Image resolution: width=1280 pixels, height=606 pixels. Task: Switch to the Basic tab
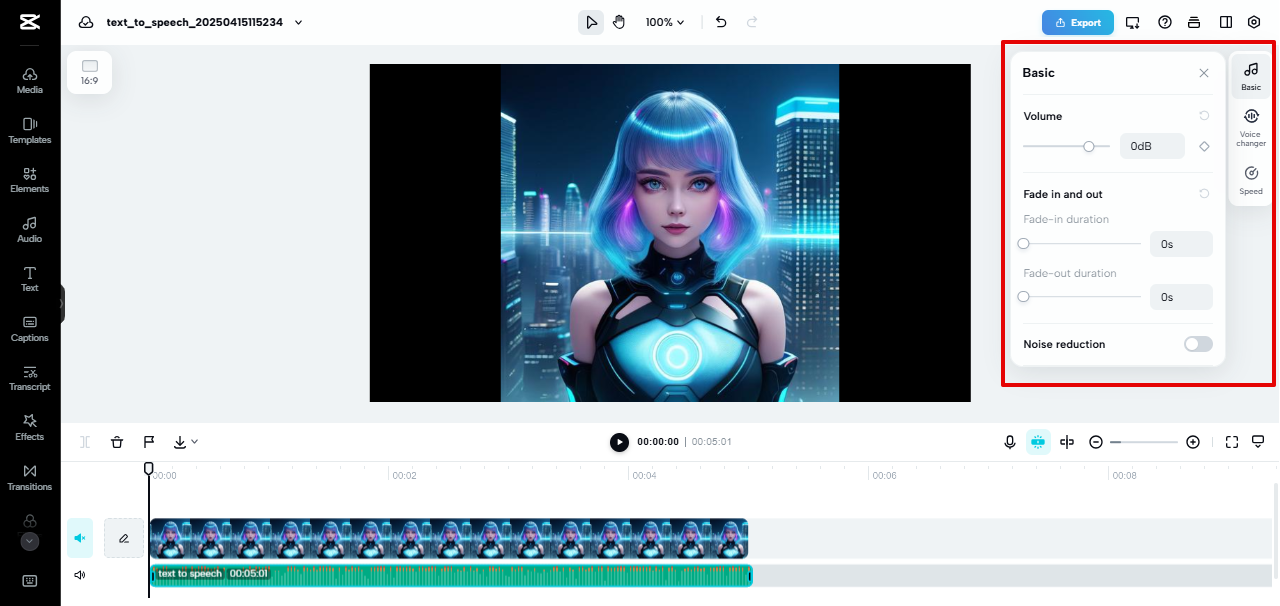(1250, 75)
